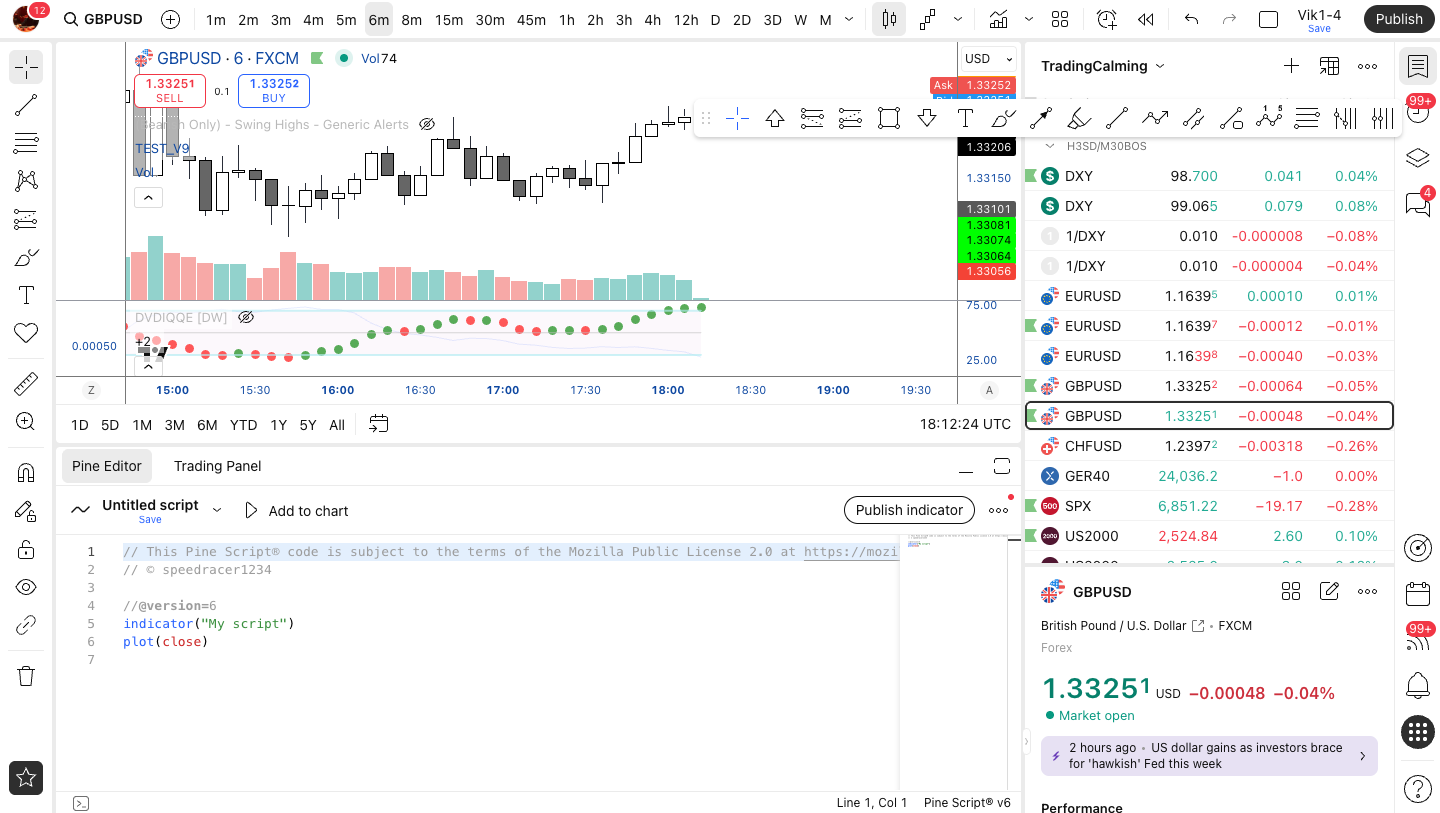Viewport: 1440px width, 813px height.
Task: Open the layout setup square icon
Action: (x=1268, y=19)
